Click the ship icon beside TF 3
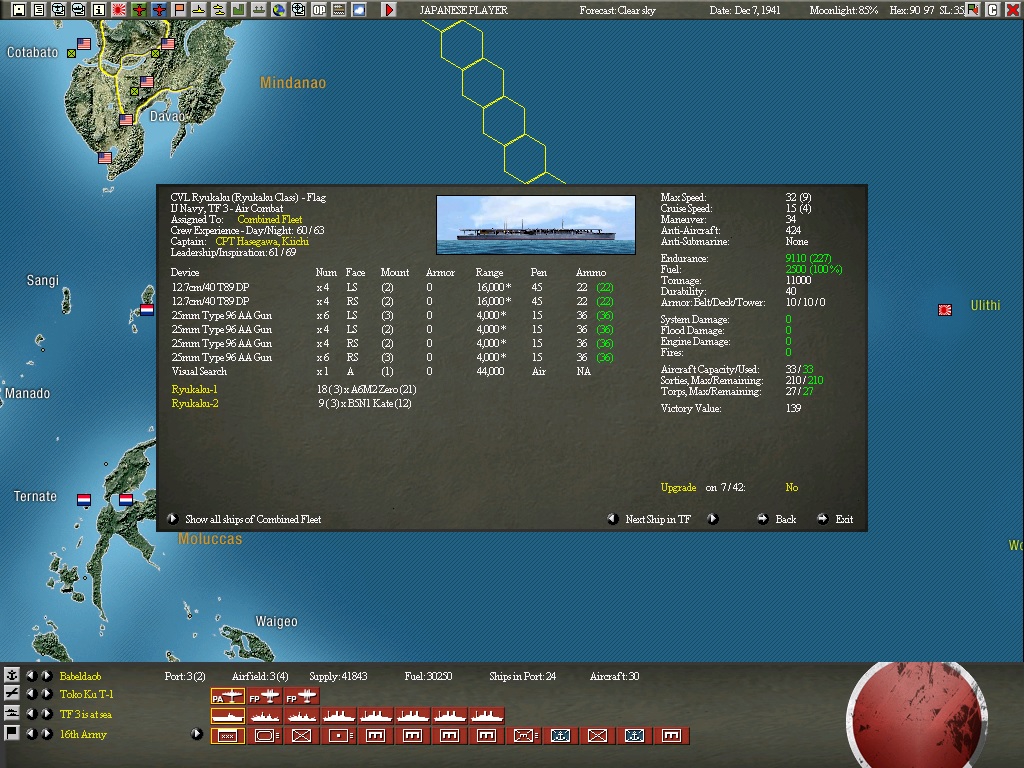Screen dimensions: 1024x768 12,714
